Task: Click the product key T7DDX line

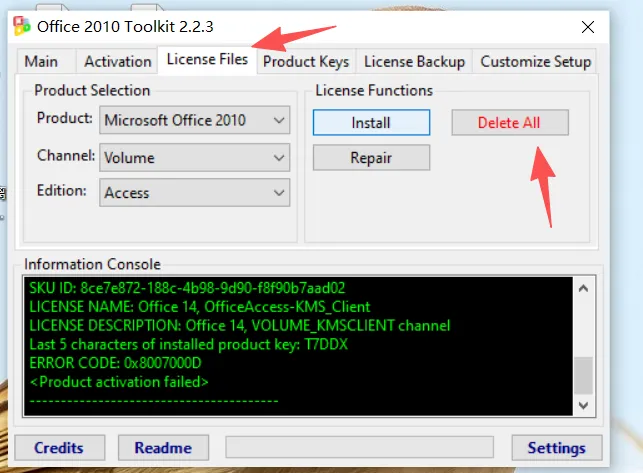Action: point(189,345)
